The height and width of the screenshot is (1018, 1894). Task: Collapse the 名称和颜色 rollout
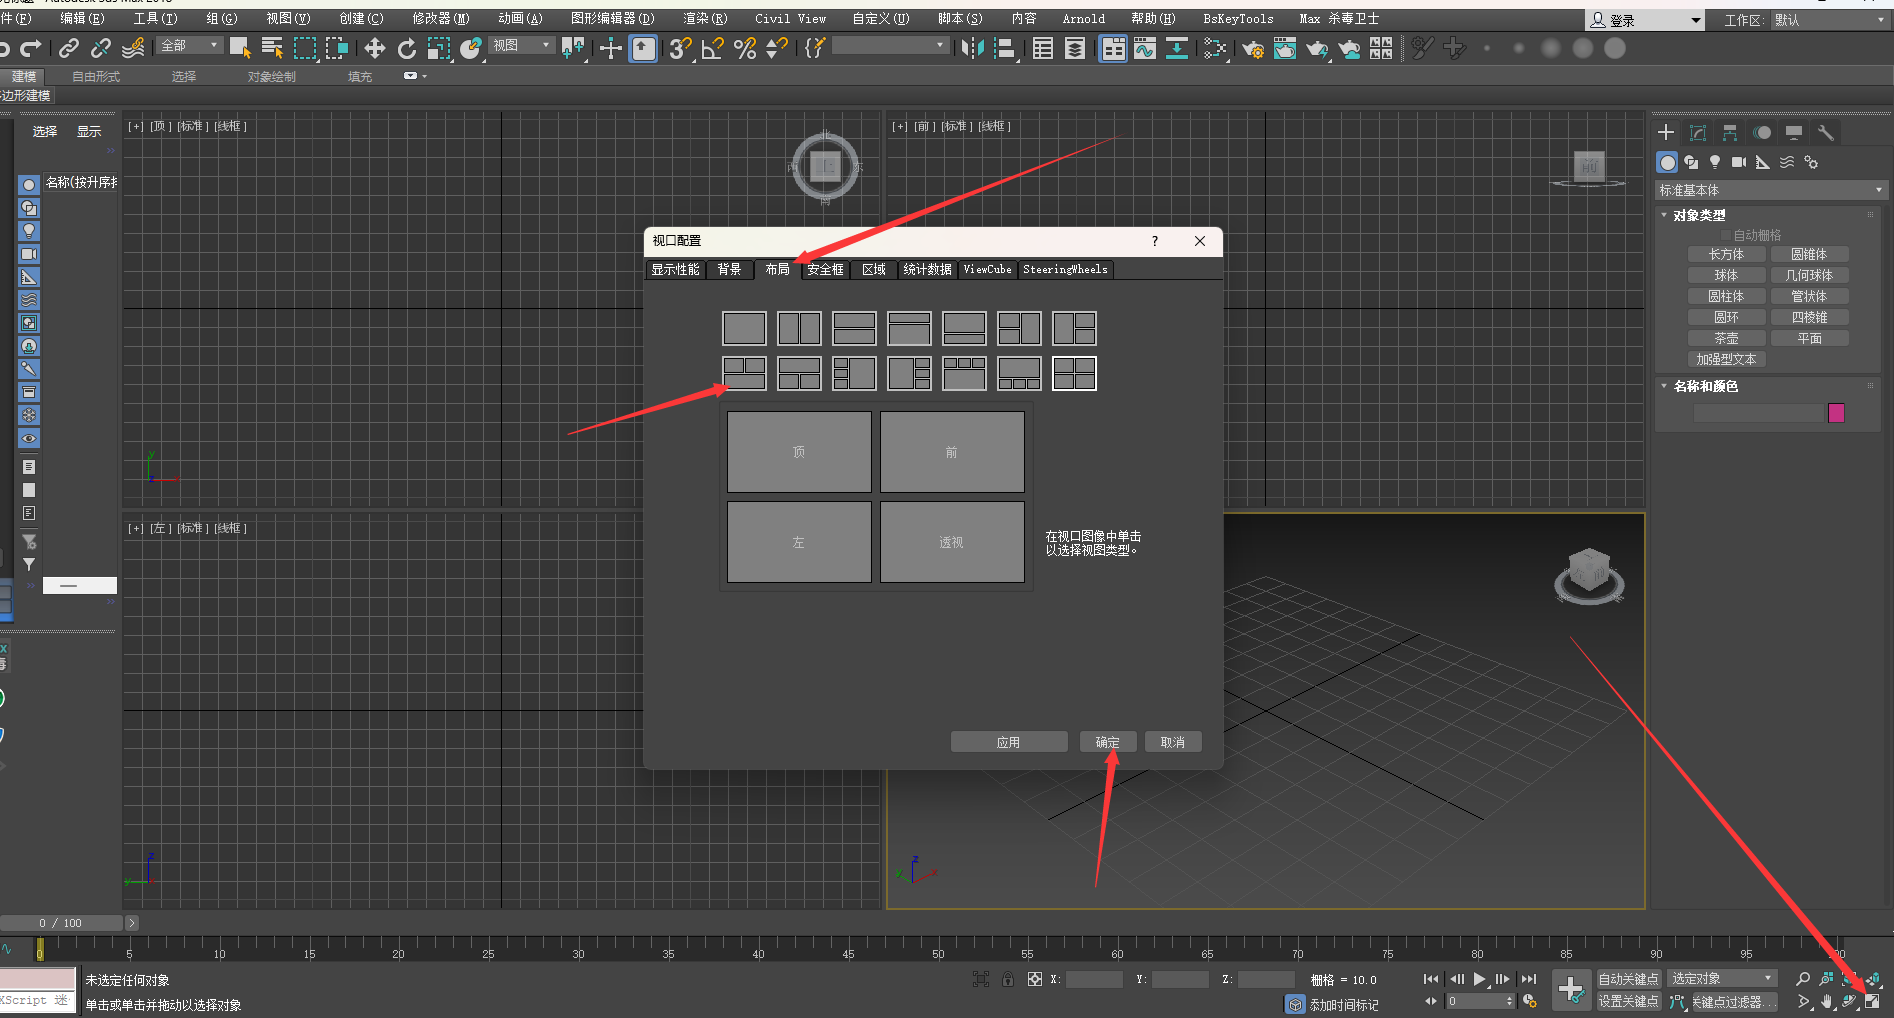[x=1704, y=386]
